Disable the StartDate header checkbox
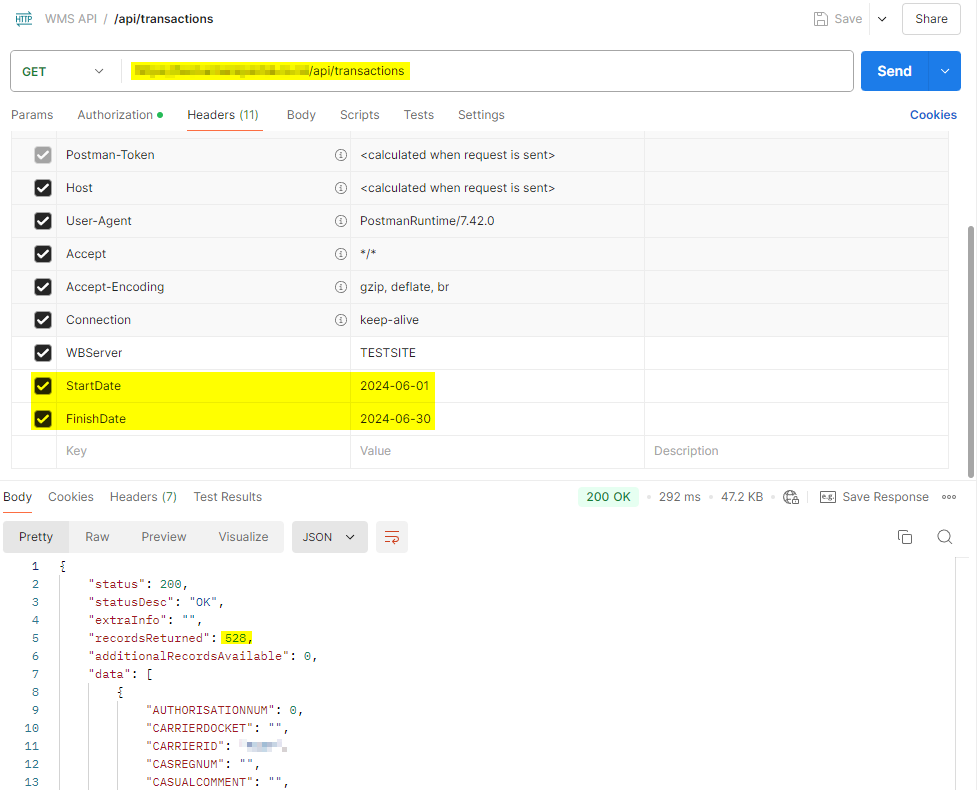978x790 pixels. 43,386
